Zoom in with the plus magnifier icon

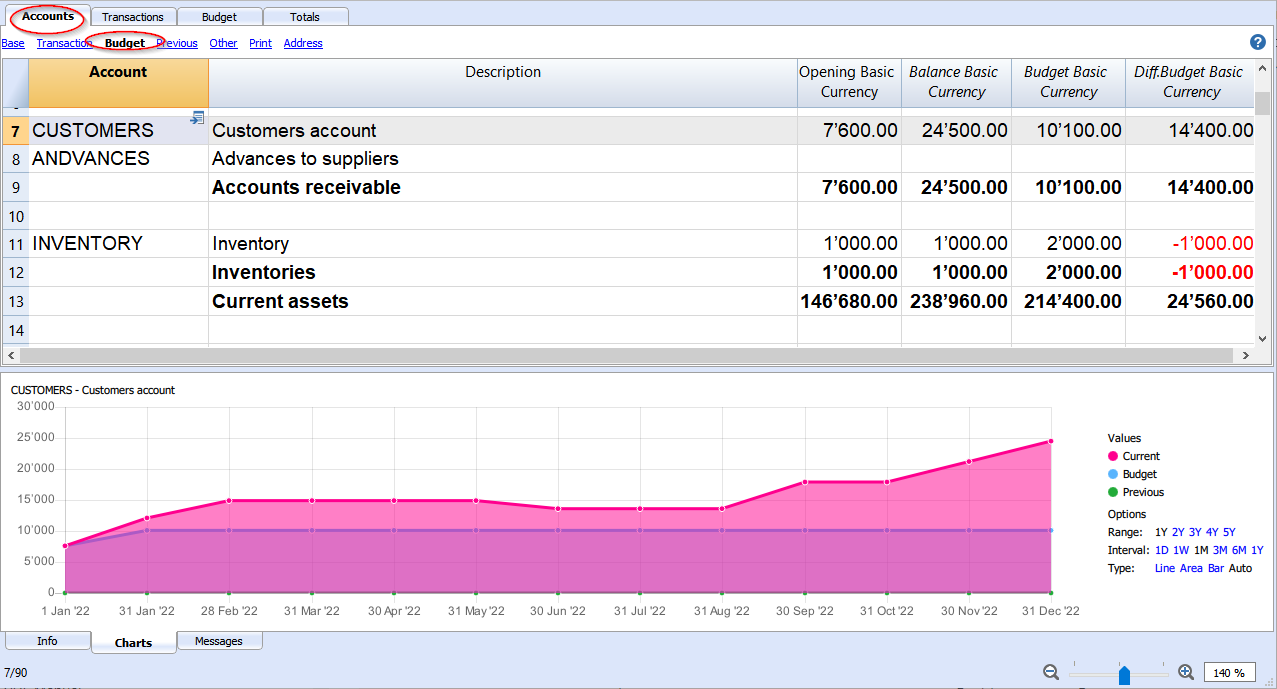click(x=1186, y=672)
